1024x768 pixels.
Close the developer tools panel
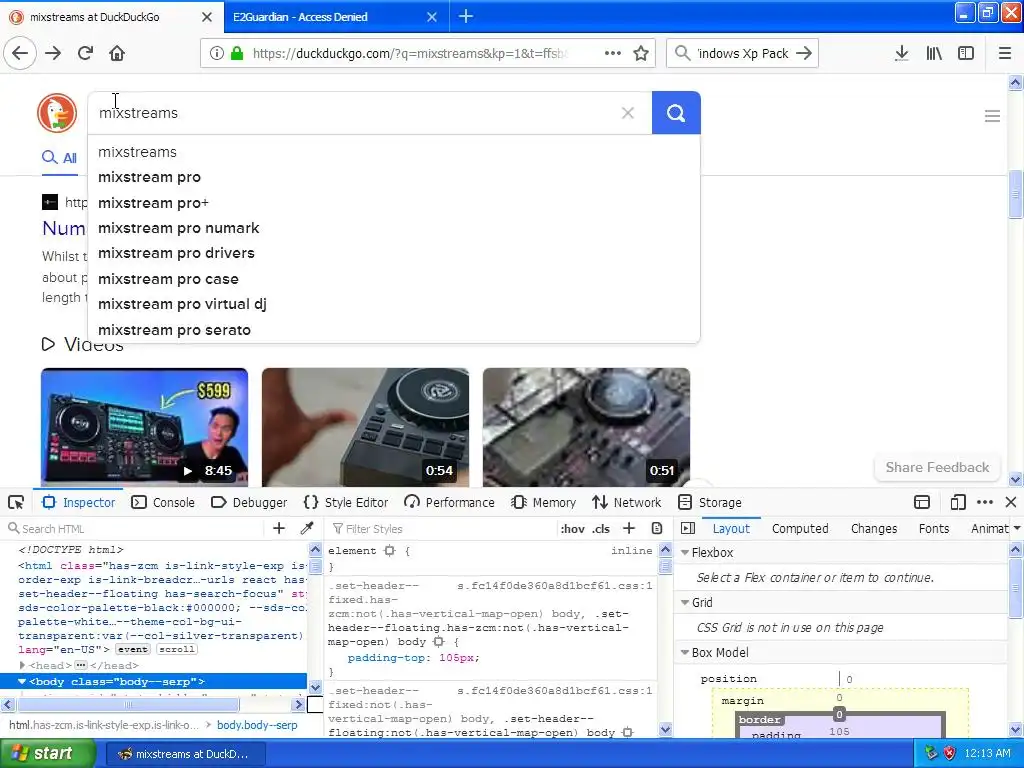(1011, 502)
